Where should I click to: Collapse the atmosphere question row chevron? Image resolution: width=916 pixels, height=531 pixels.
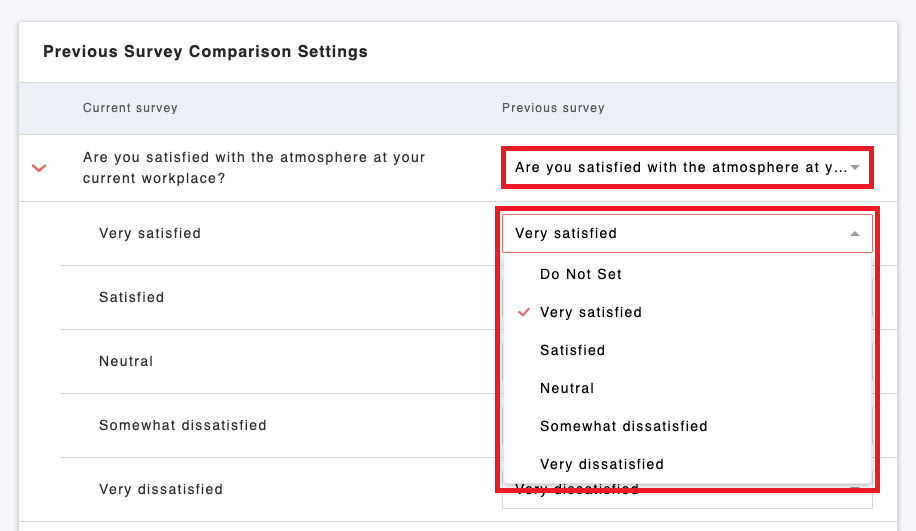39,168
